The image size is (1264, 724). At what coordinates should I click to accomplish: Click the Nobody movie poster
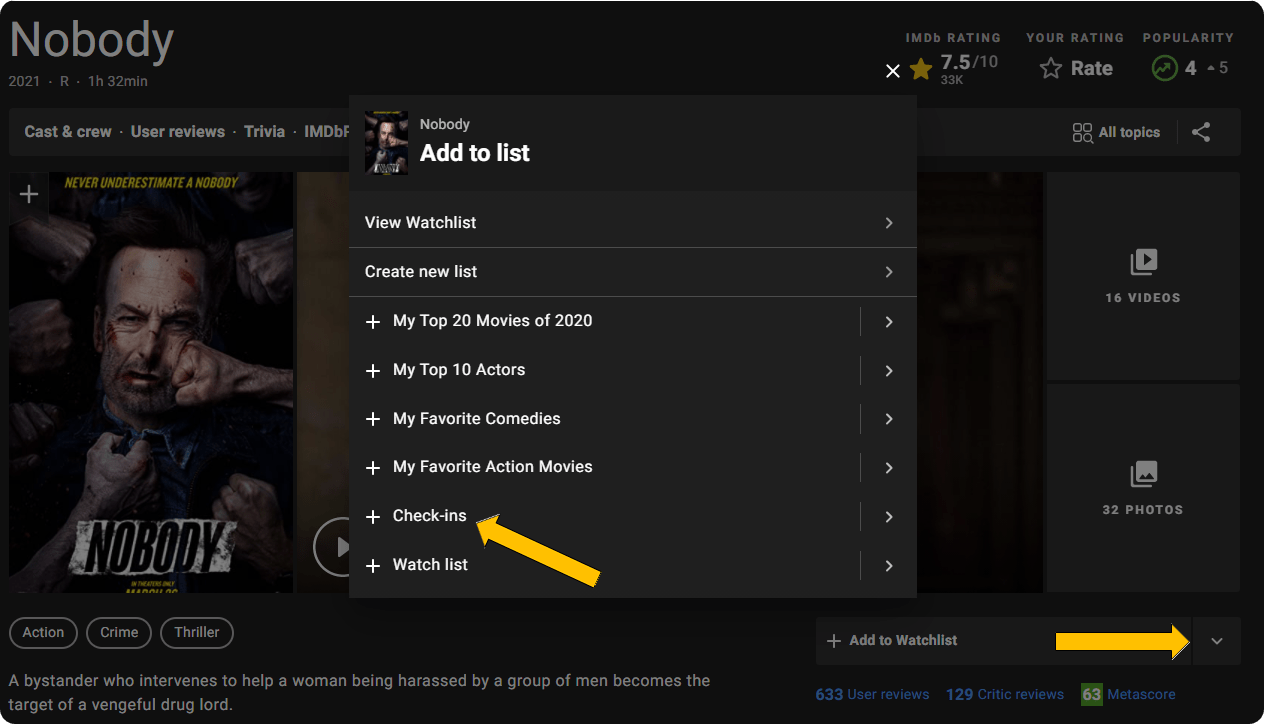pyautogui.click(x=151, y=382)
